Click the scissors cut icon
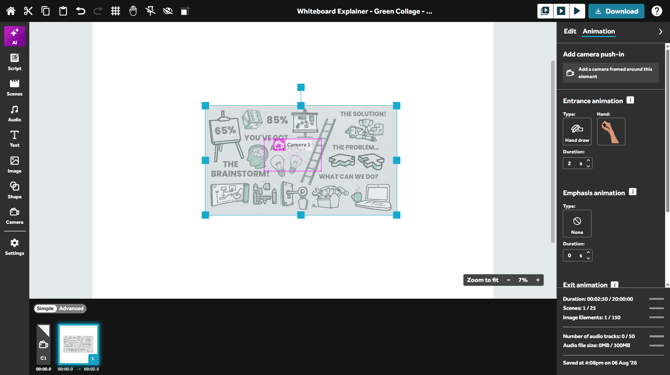Image resolution: width=670 pixels, height=375 pixels. pyautogui.click(x=28, y=11)
